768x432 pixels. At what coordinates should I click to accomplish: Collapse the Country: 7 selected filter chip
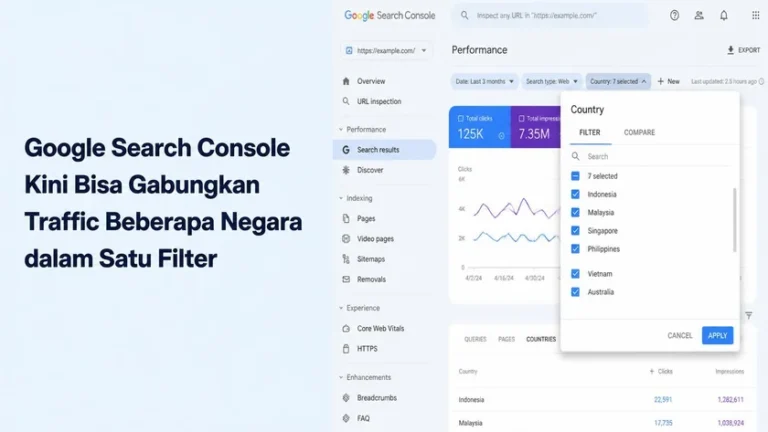coord(618,81)
